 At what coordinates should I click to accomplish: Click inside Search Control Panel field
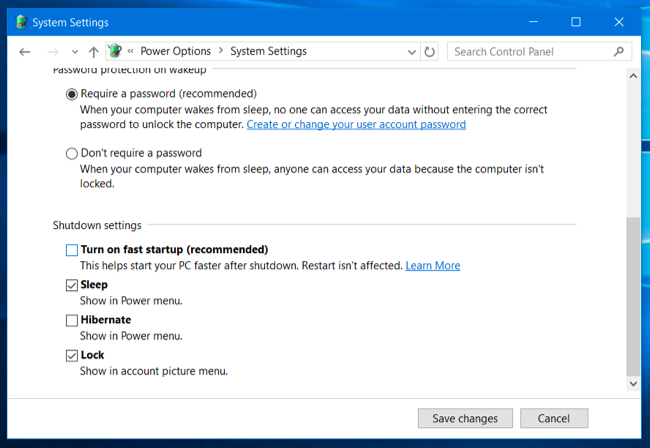[528, 52]
